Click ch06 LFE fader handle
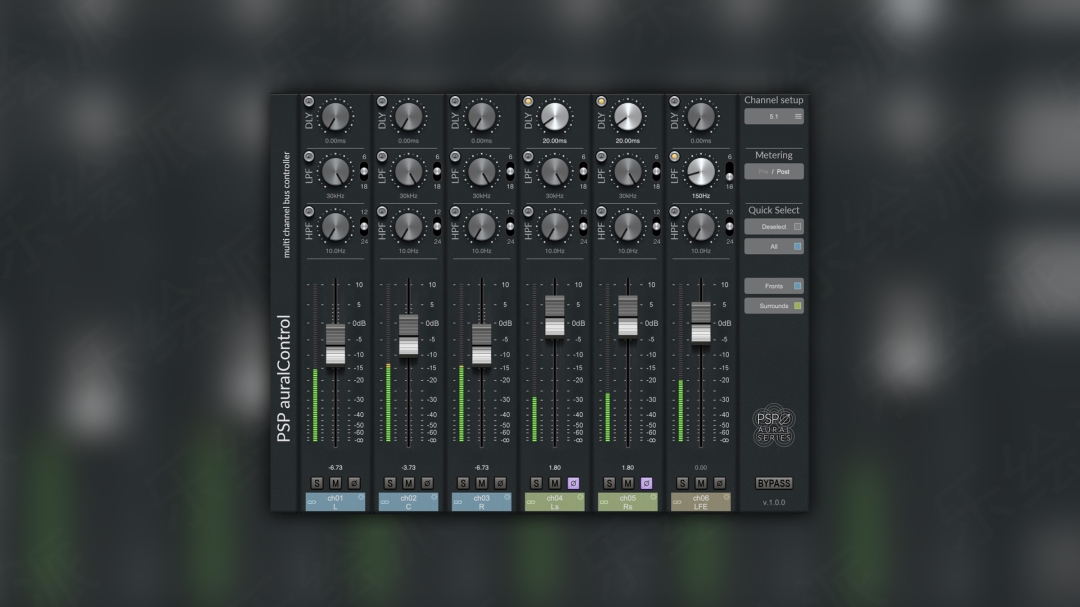The height and width of the screenshot is (607, 1080). click(x=700, y=322)
